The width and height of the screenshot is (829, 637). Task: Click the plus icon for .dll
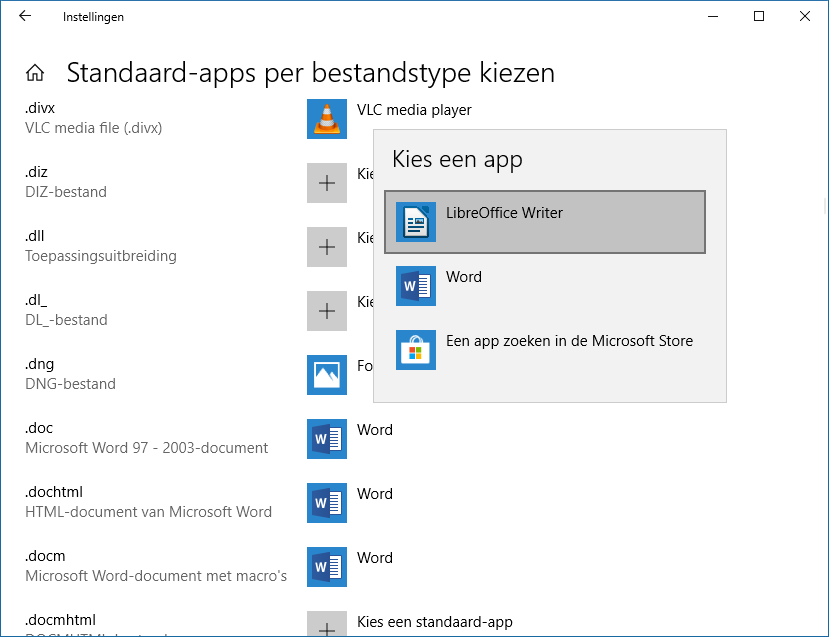[x=327, y=247]
